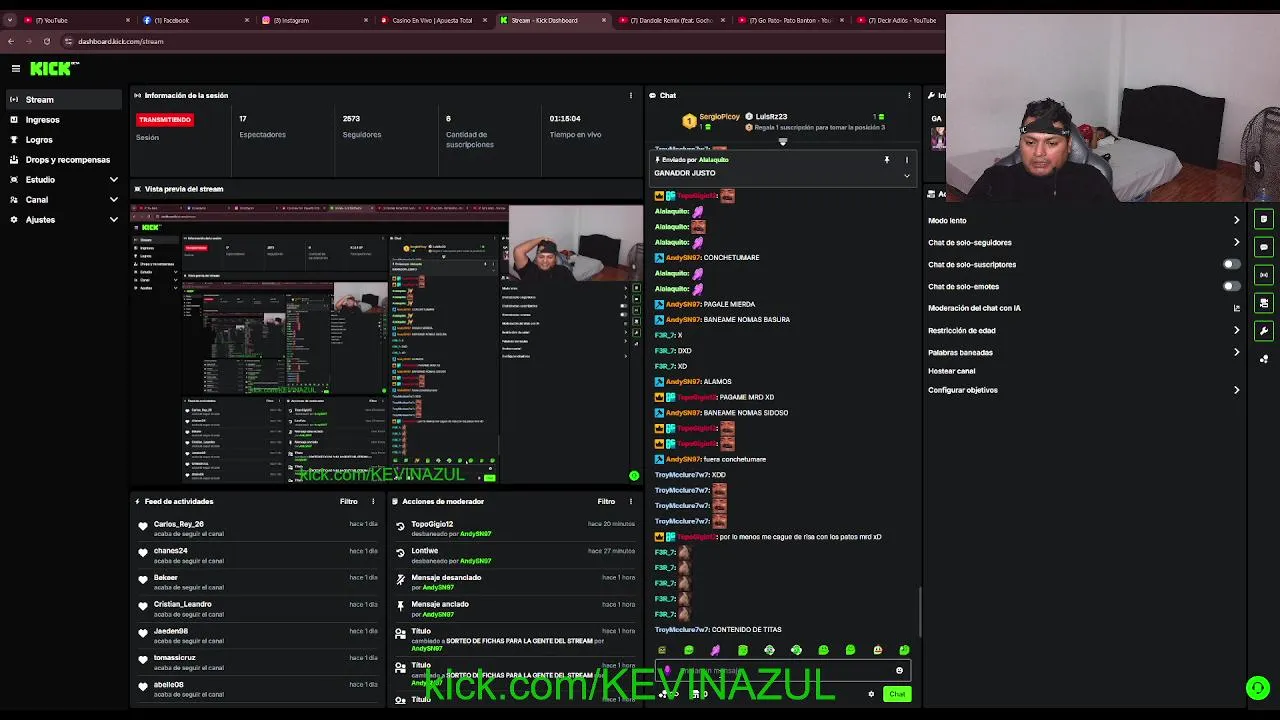The image size is (1280, 720).
Task: Click the stream preview thumbnail
Action: tap(388, 344)
